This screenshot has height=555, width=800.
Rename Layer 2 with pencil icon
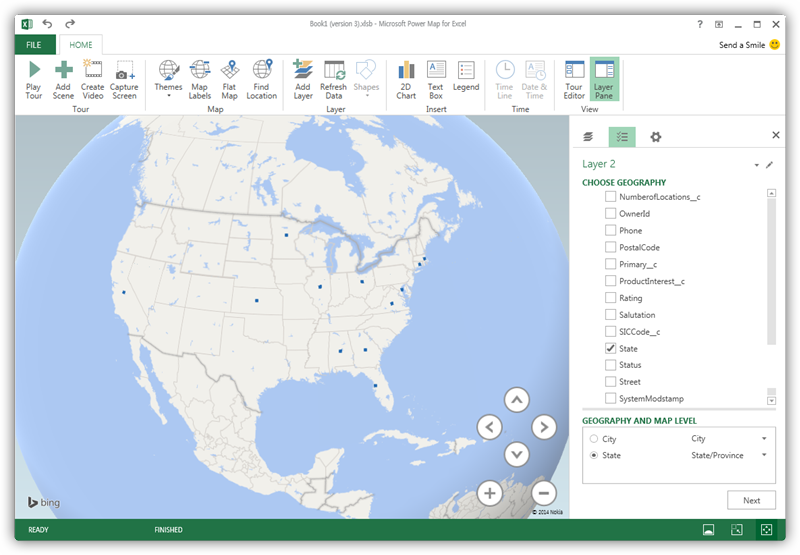coord(769,164)
